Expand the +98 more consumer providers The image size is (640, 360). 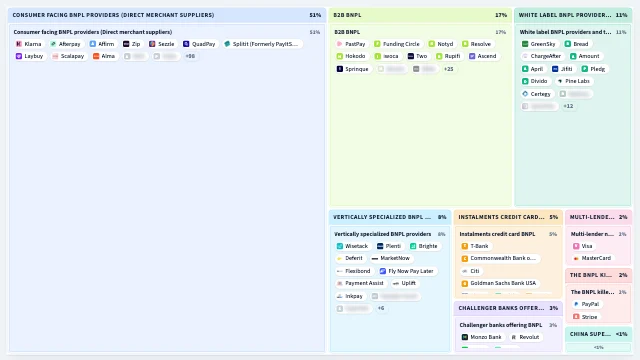pos(190,56)
